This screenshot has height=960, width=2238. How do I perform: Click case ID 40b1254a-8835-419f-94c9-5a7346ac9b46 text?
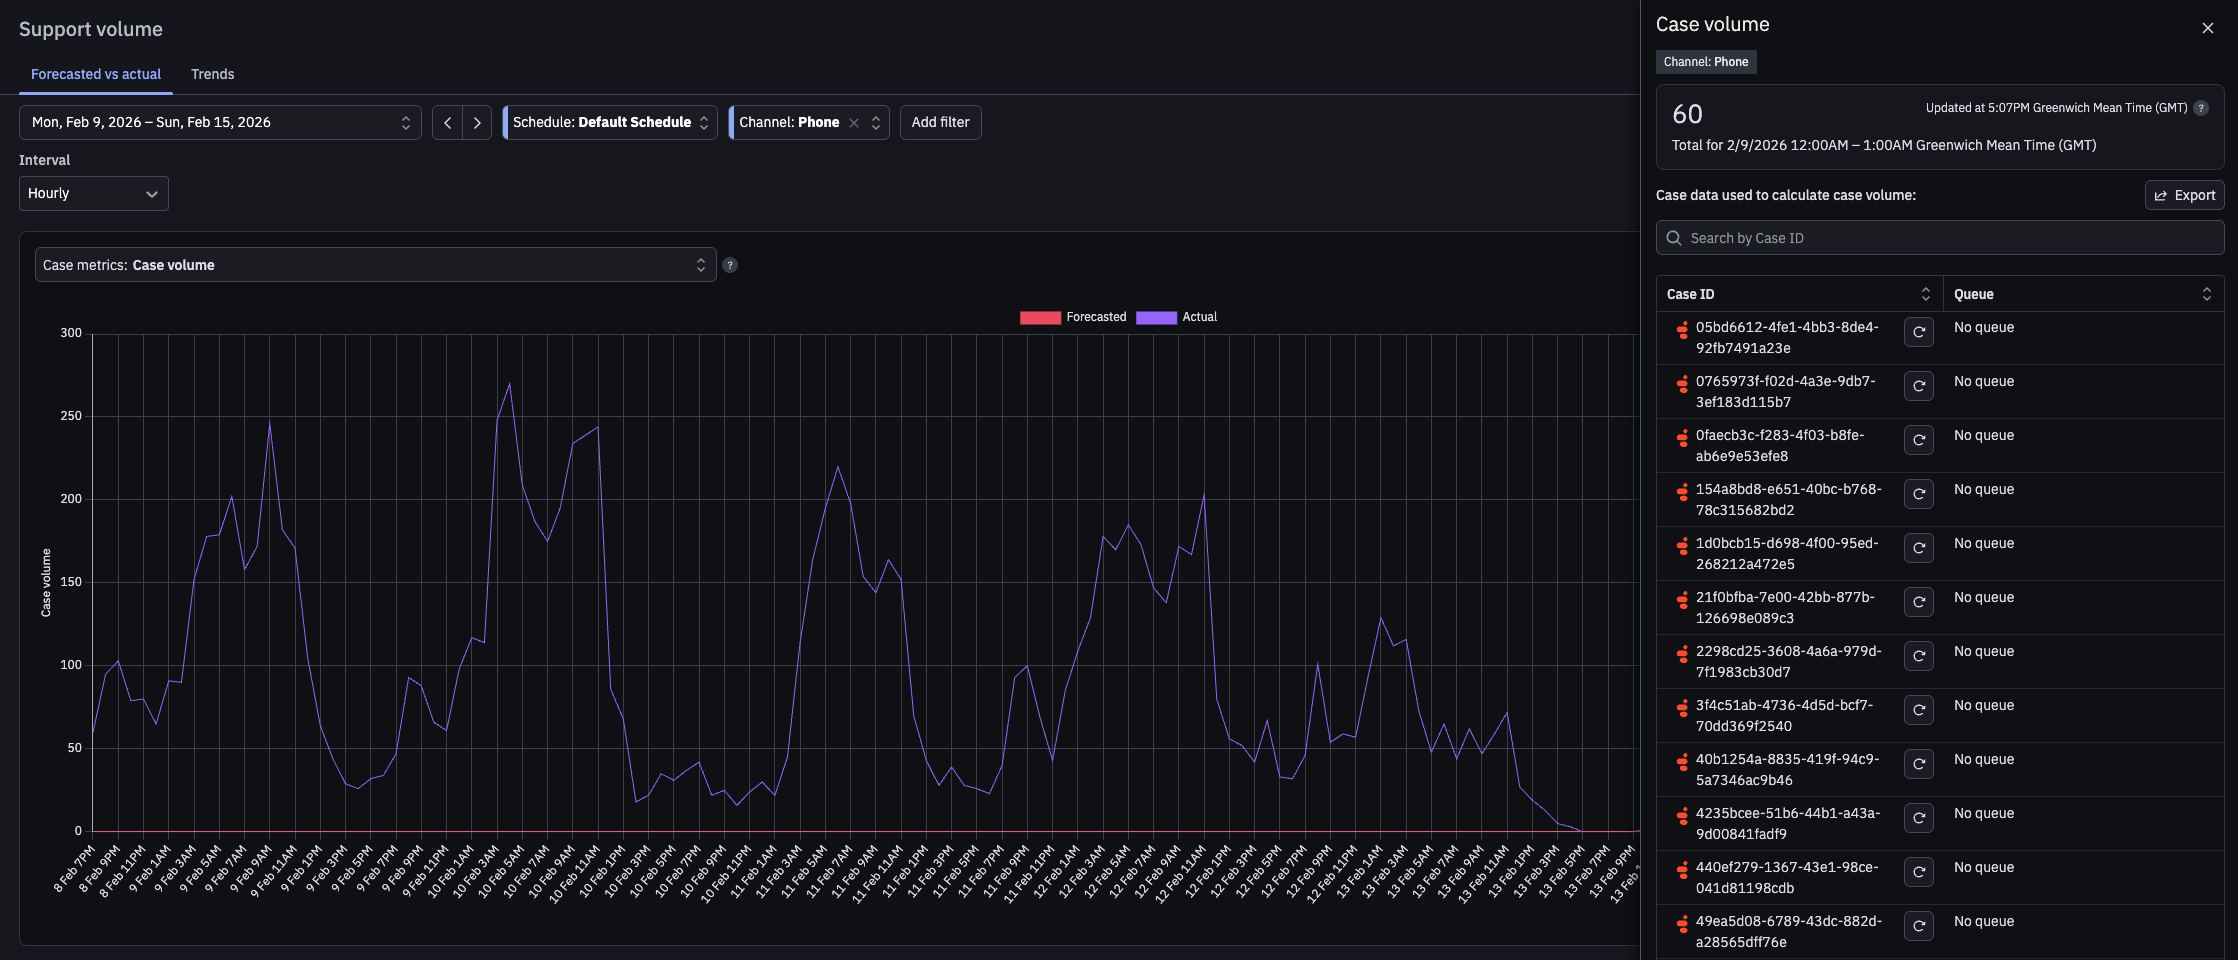tap(1787, 770)
